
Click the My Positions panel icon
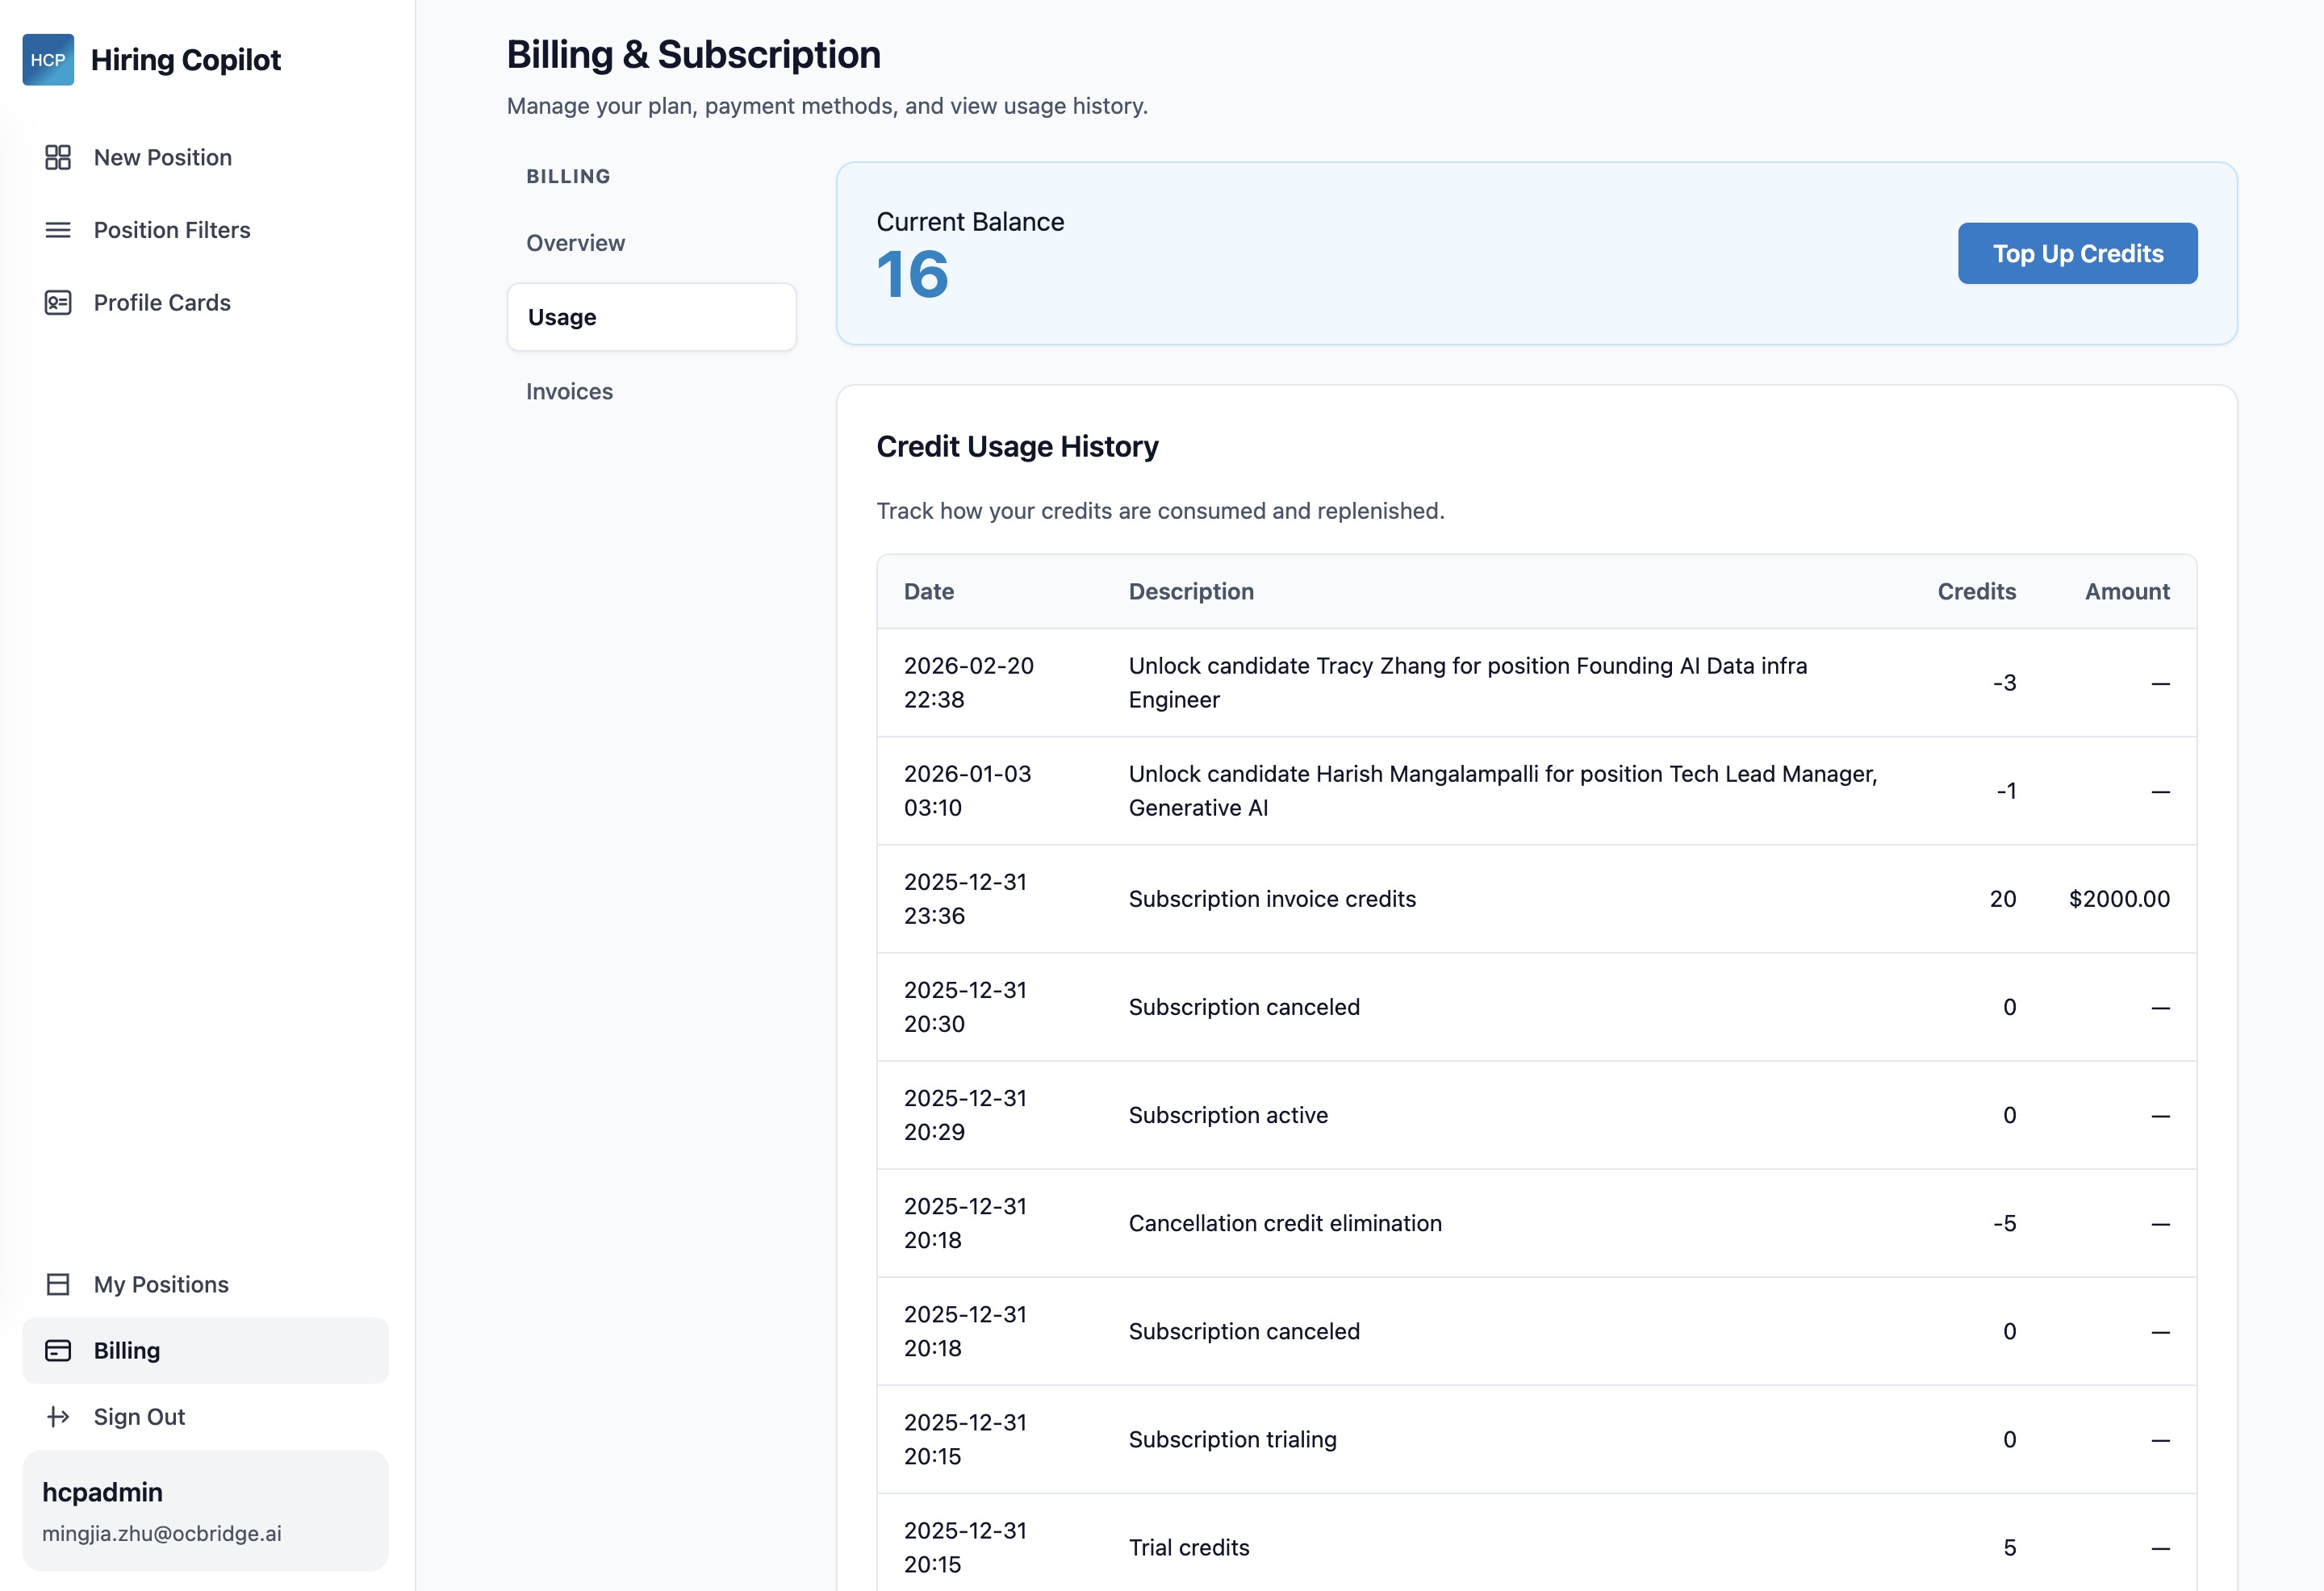[x=57, y=1284]
